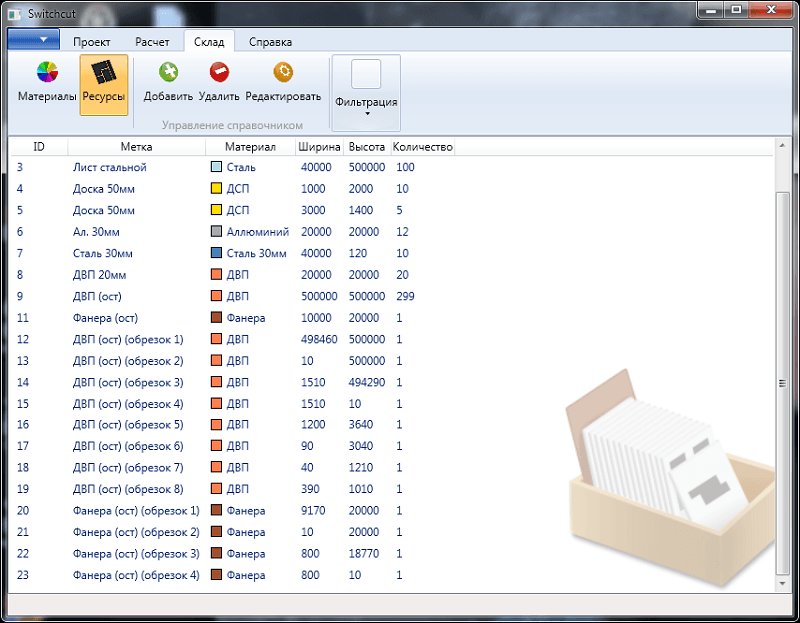The height and width of the screenshot is (623, 800).
Task: Click the Аллюминий material name
Action: click(258, 232)
